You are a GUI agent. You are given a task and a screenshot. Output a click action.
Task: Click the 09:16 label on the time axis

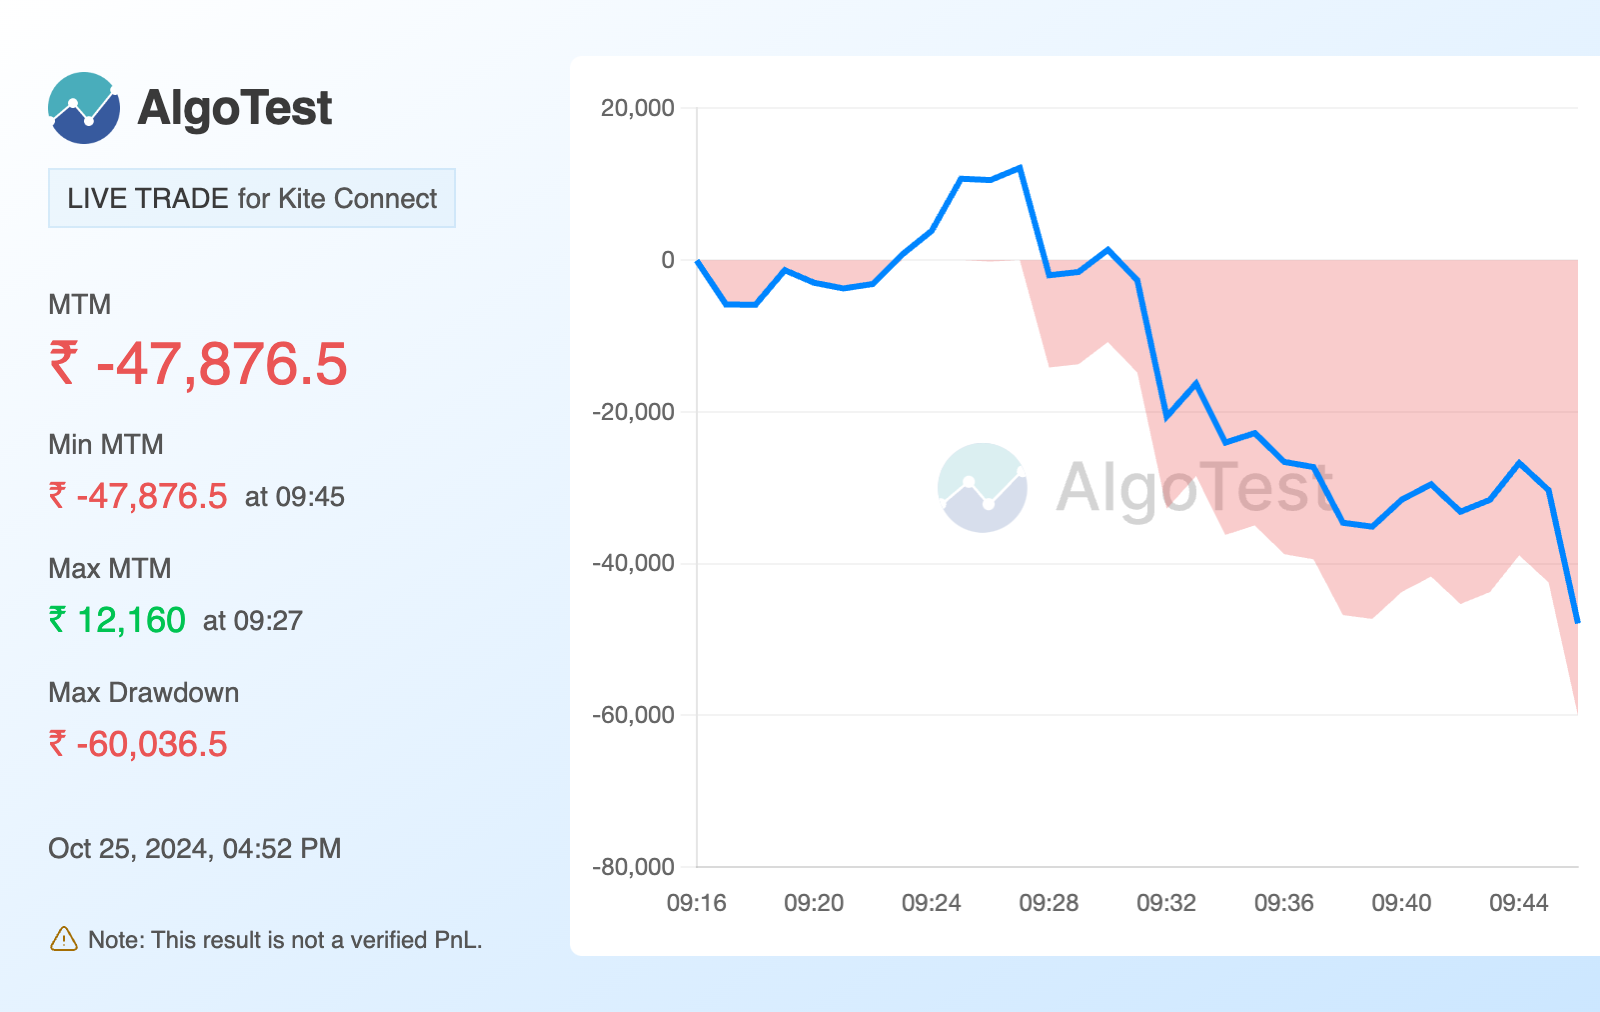[x=696, y=903]
